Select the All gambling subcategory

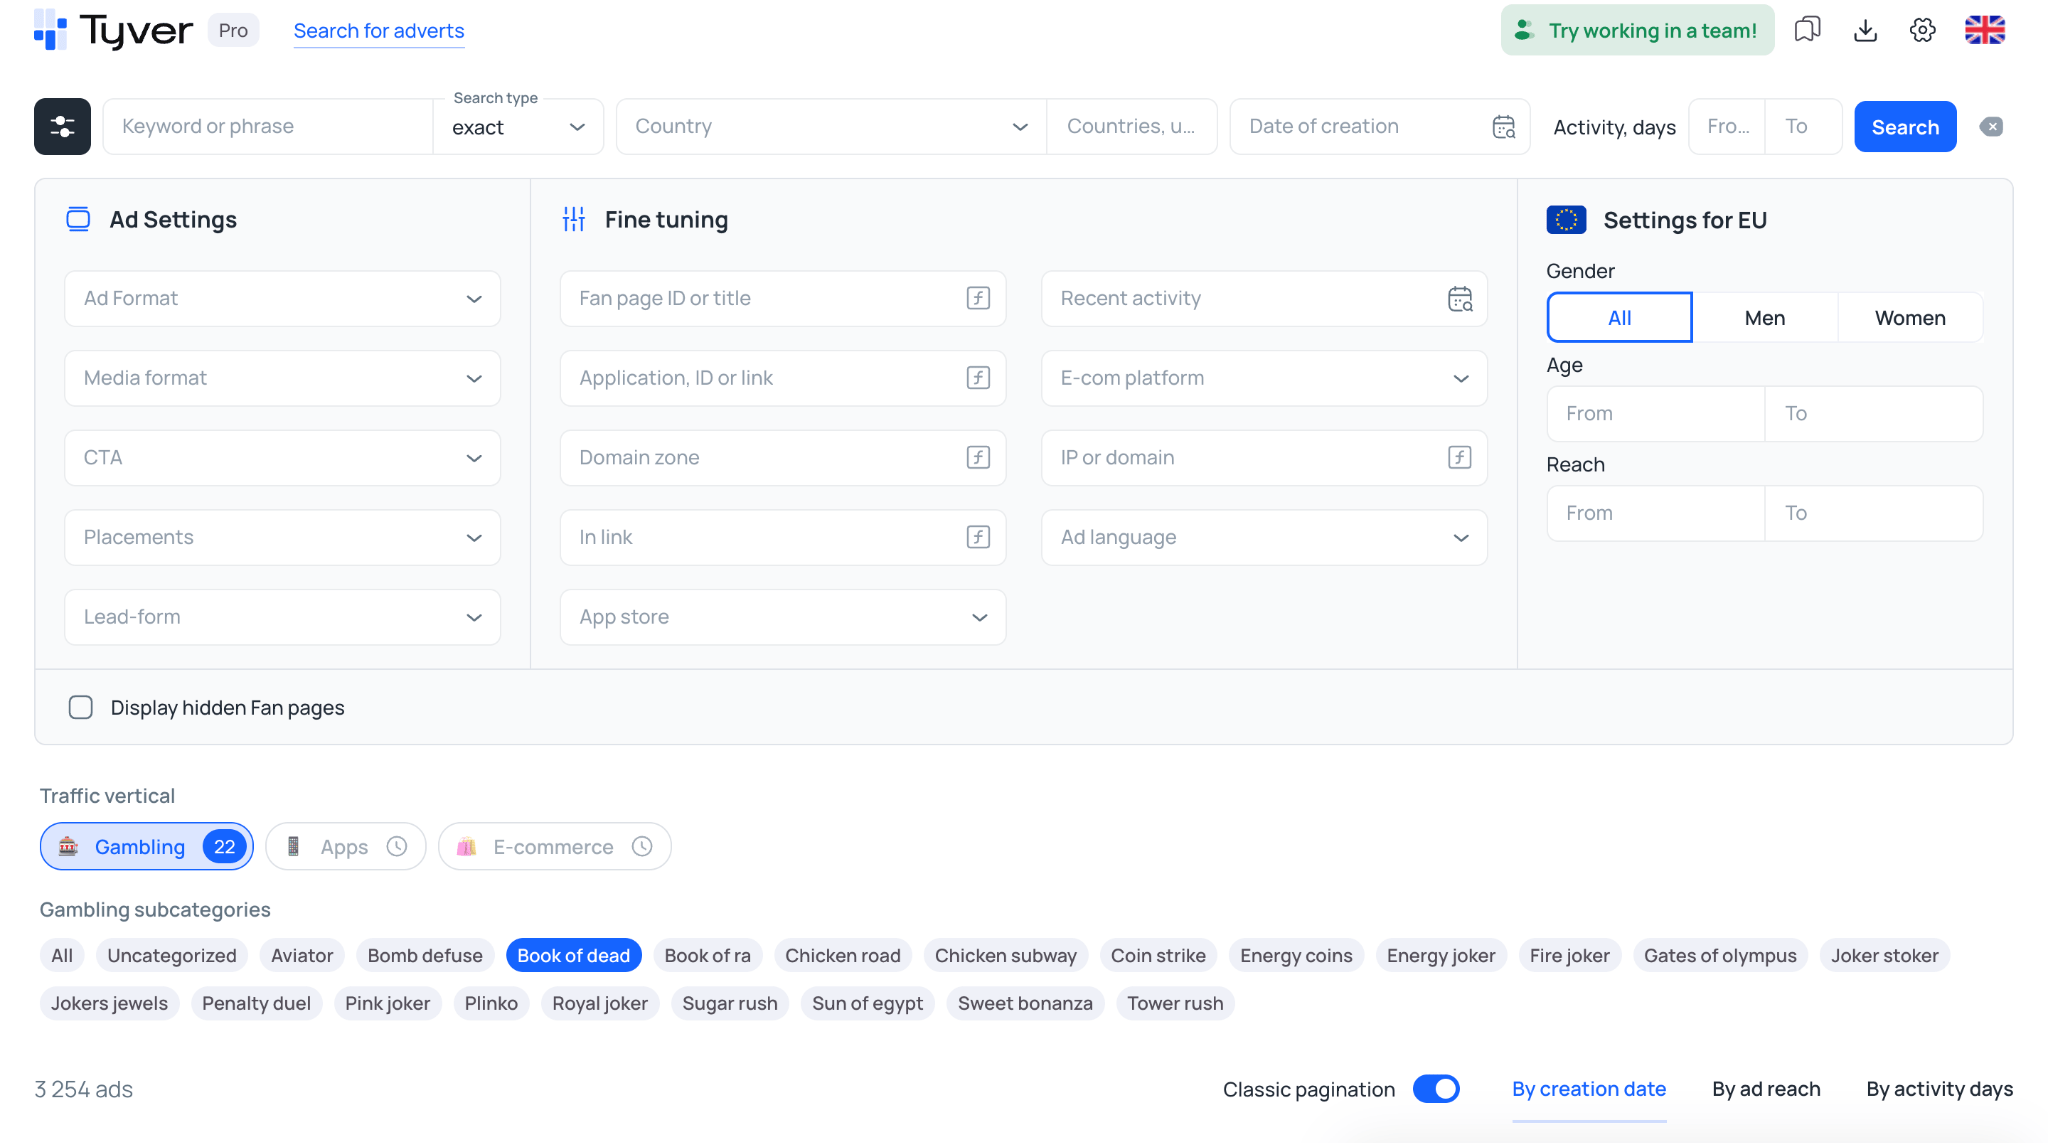tap(62, 955)
